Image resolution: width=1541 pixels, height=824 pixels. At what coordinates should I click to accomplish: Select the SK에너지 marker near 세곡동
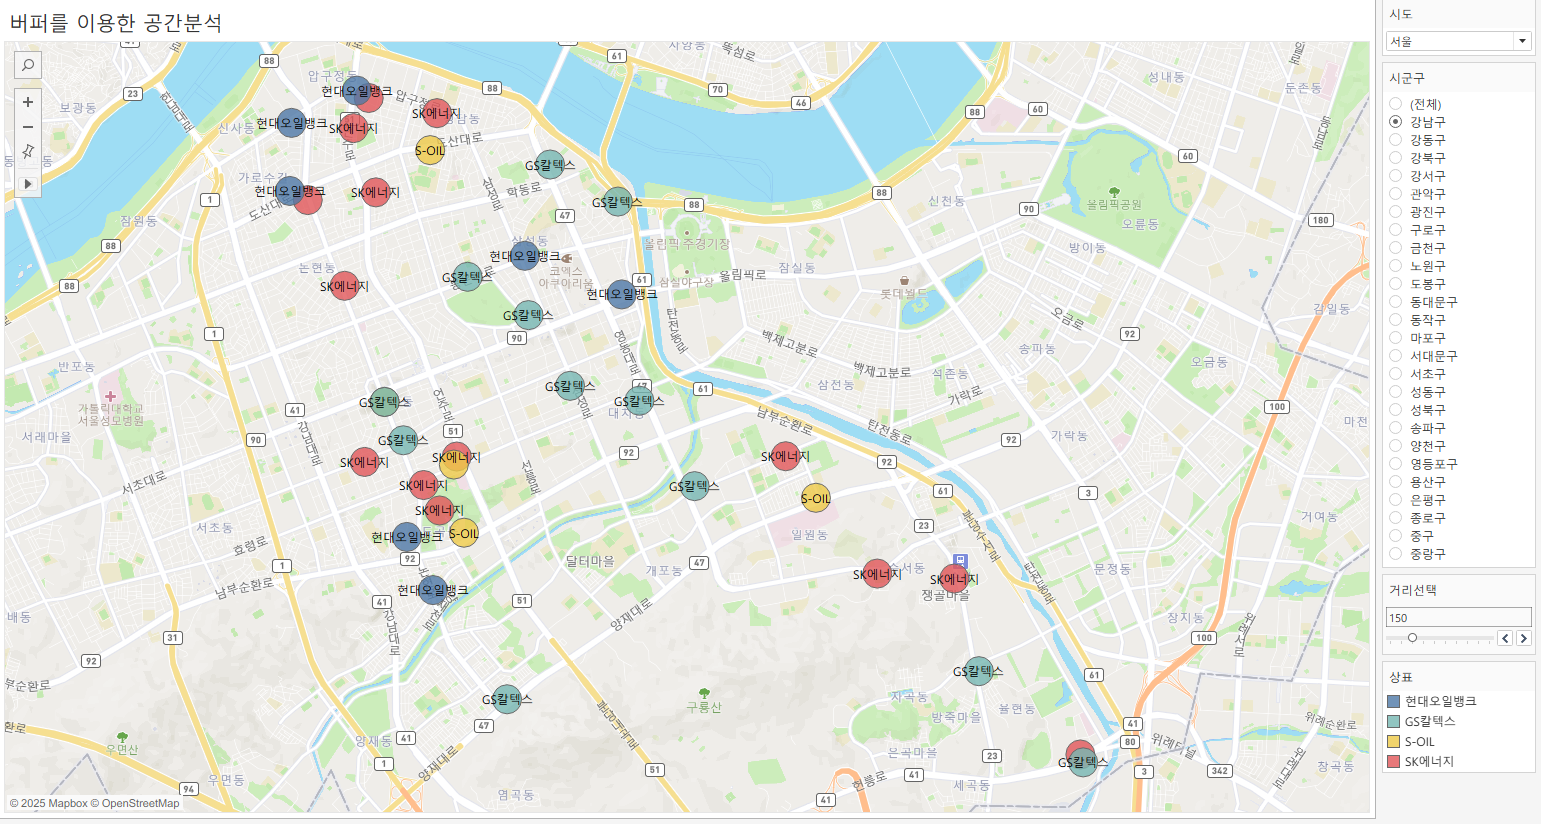pos(1079,751)
